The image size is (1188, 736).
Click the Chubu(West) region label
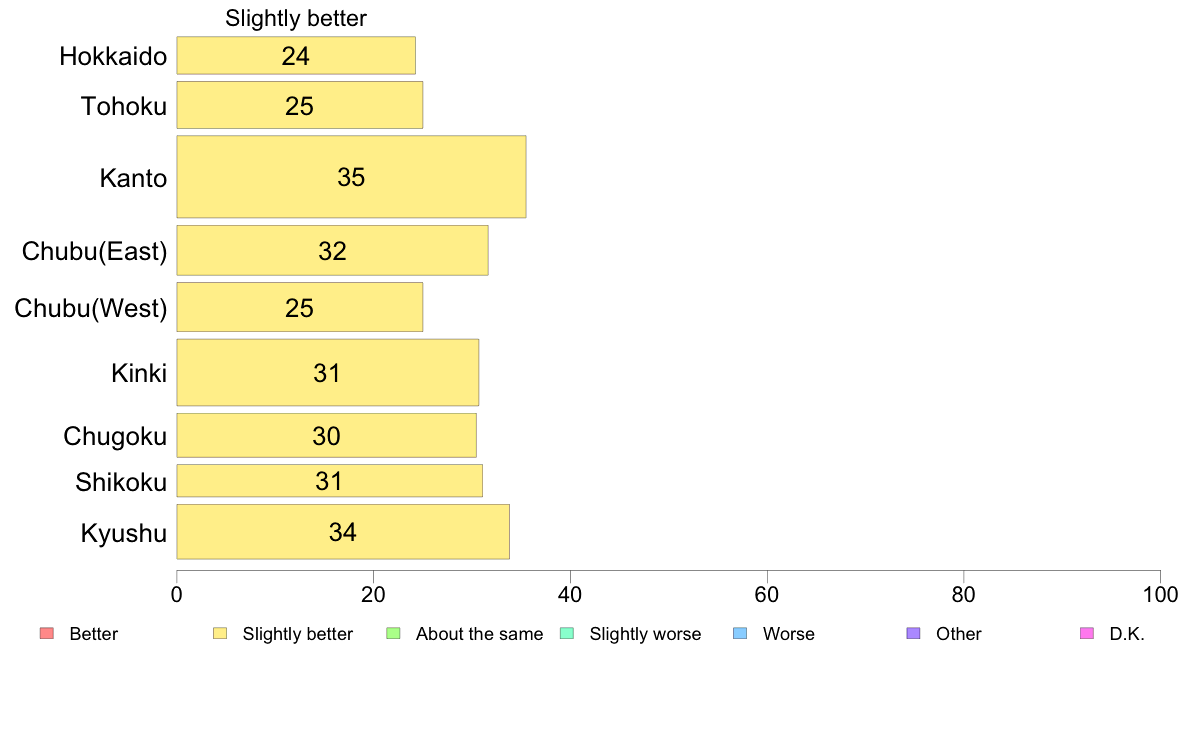[91, 308]
